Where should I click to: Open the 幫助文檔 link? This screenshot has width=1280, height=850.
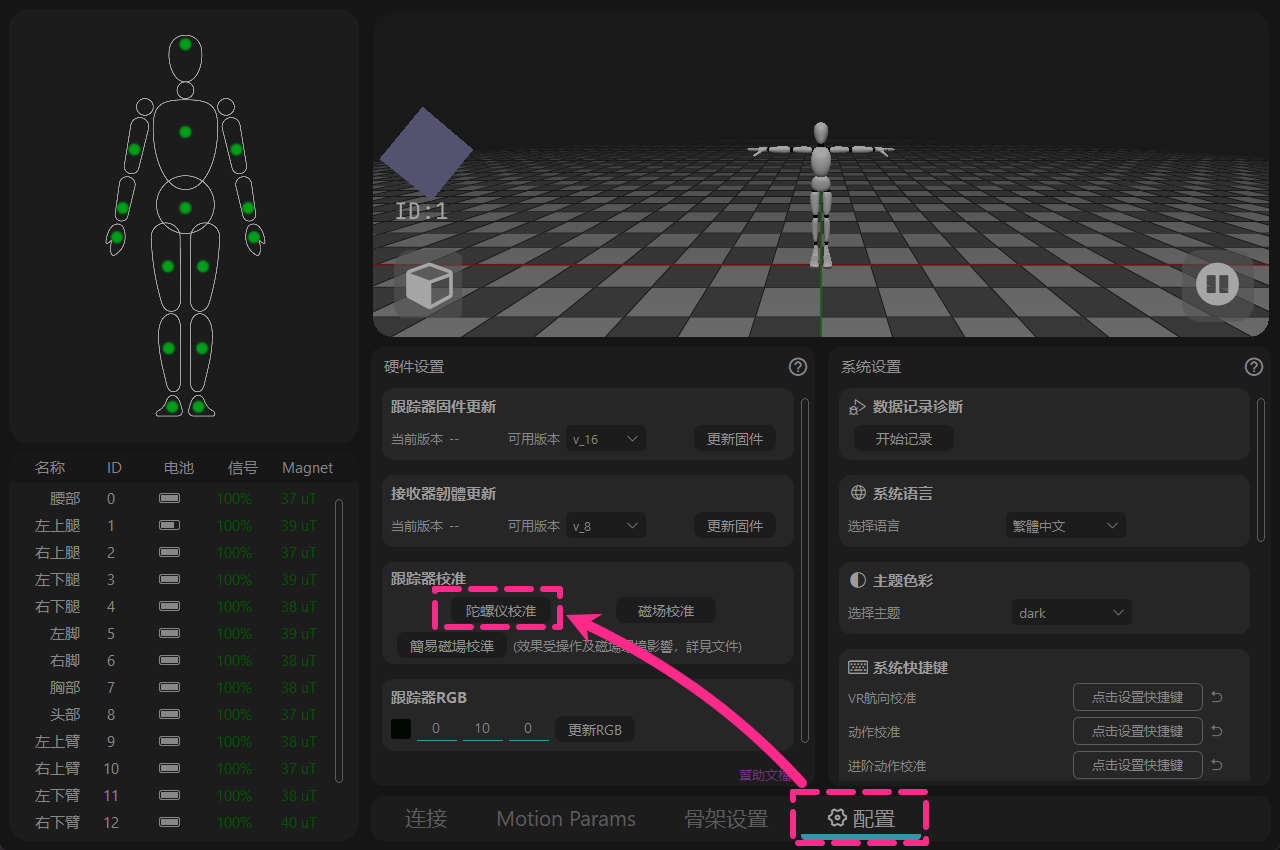pyautogui.click(x=764, y=774)
